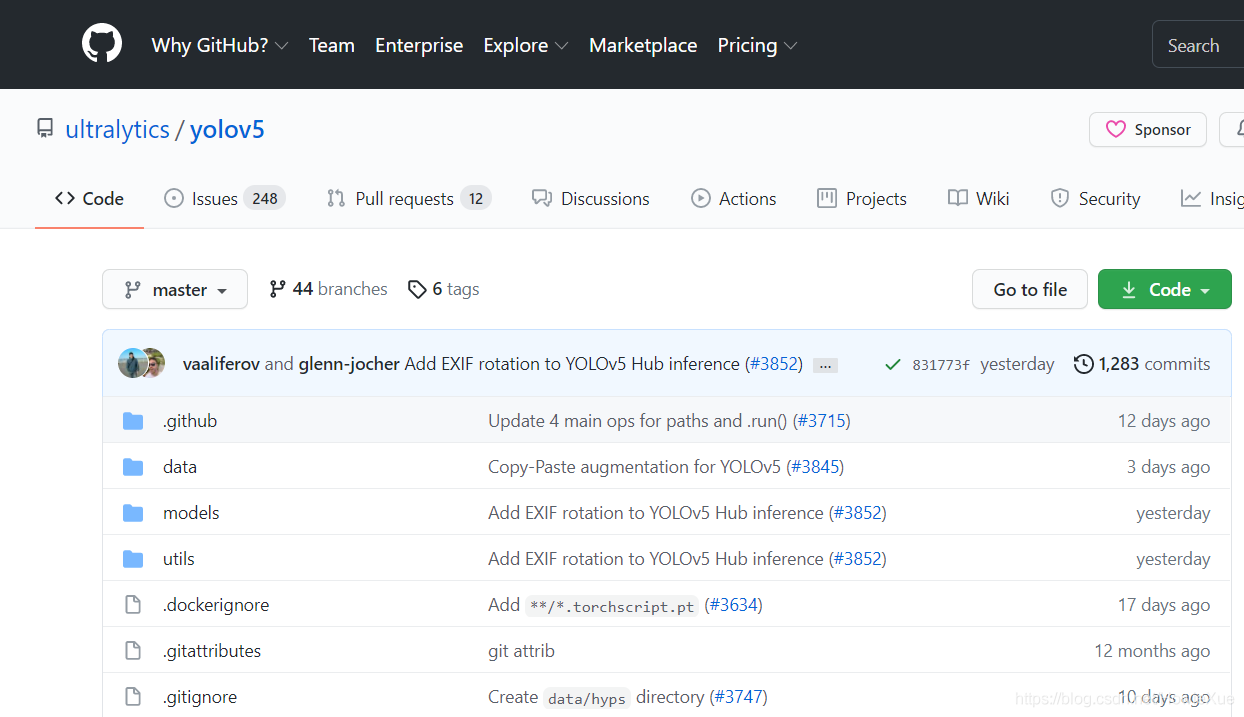This screenshot has height=717, width=1244.
Task: Click the Go to file button
Action: [1030, 289]
